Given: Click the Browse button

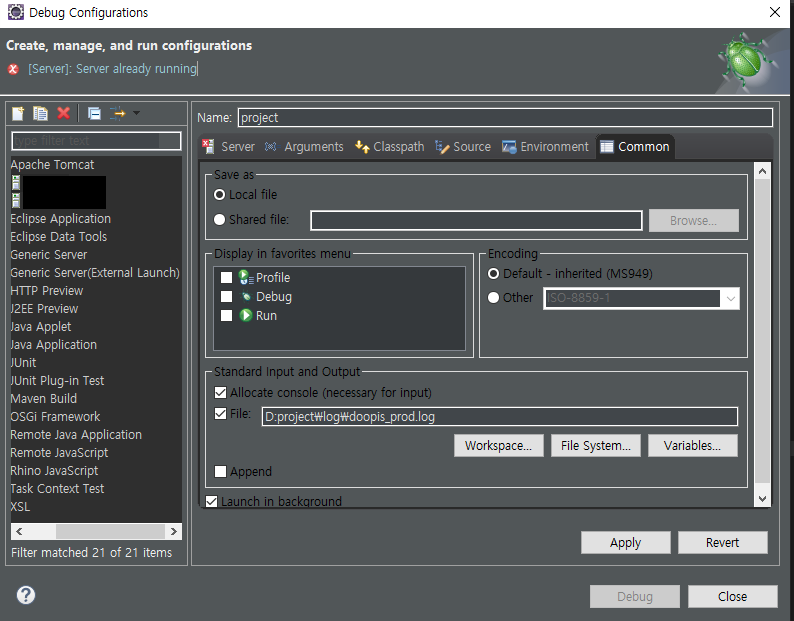Looking at the screenshot, I should (x=693, y=220).
